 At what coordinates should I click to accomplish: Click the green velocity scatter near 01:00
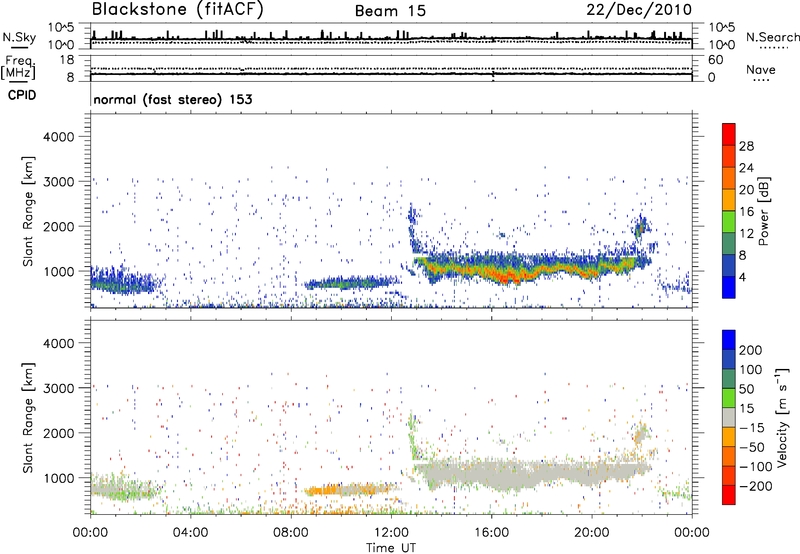(120, 490)
